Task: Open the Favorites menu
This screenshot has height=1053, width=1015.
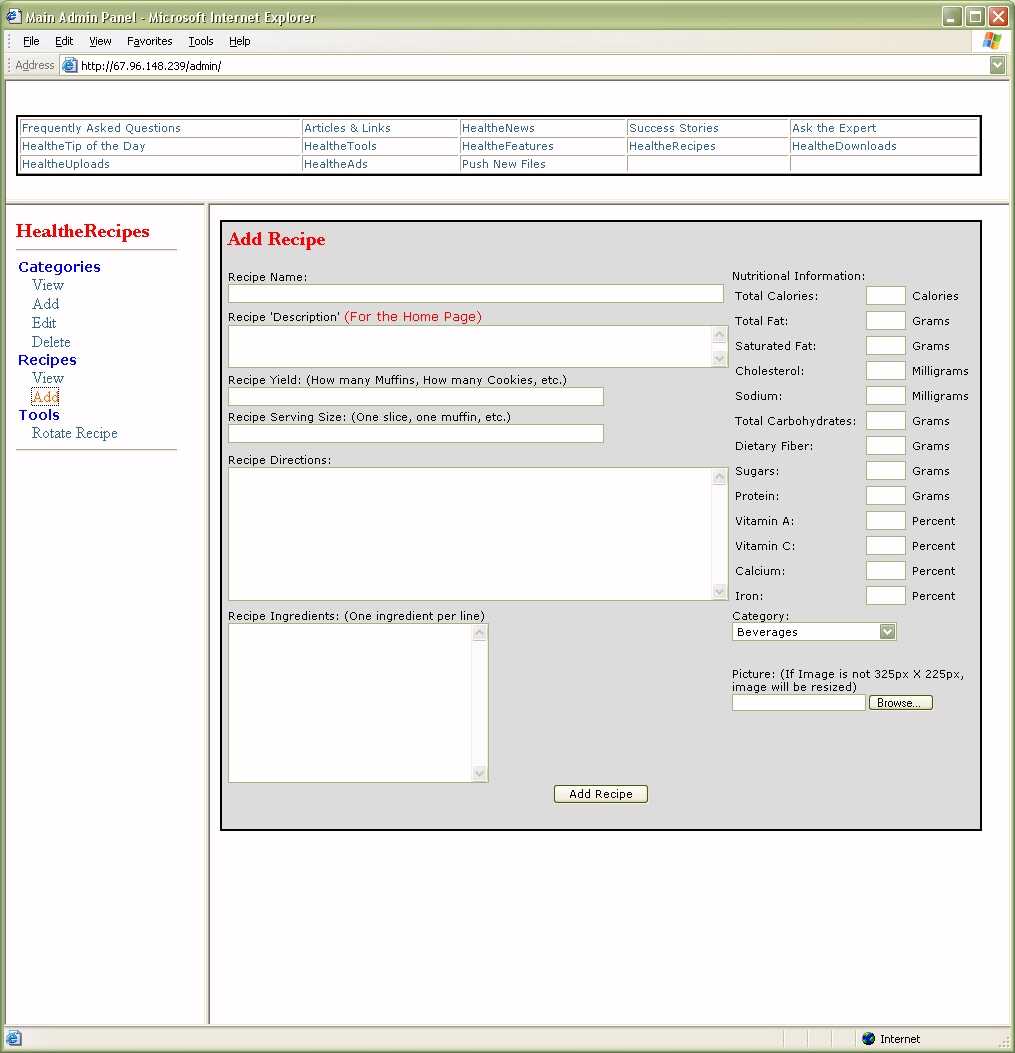Action: pos(149,41)
